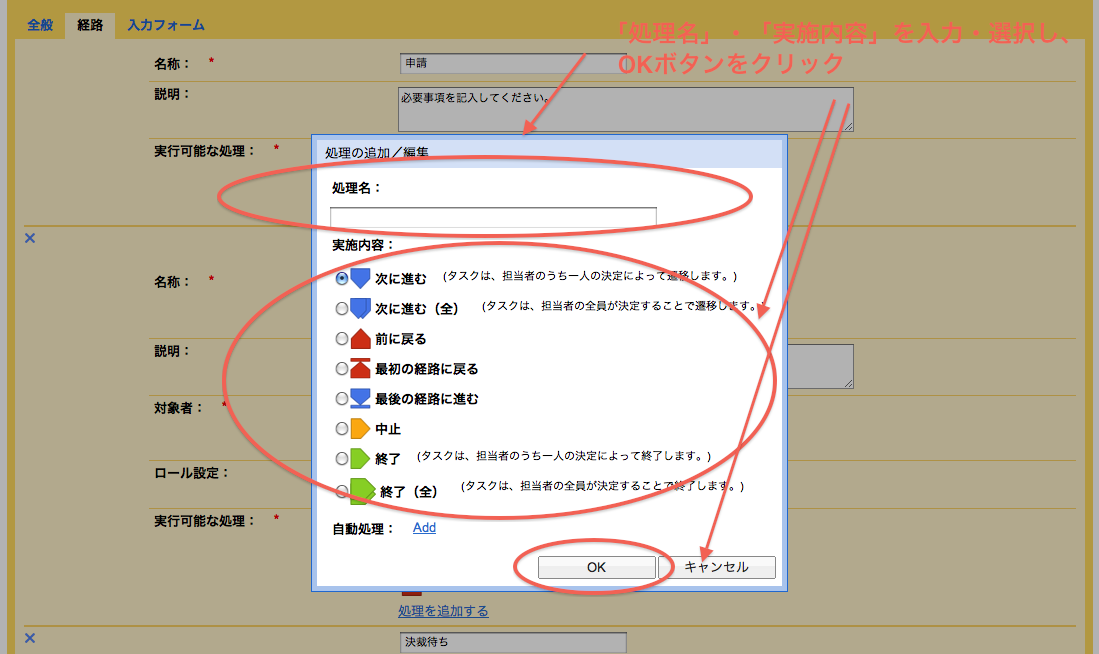Click the red 最初の経路に戻る icon
The width and height of the screenshot is (1099, 654).
(x=361, y=369)
